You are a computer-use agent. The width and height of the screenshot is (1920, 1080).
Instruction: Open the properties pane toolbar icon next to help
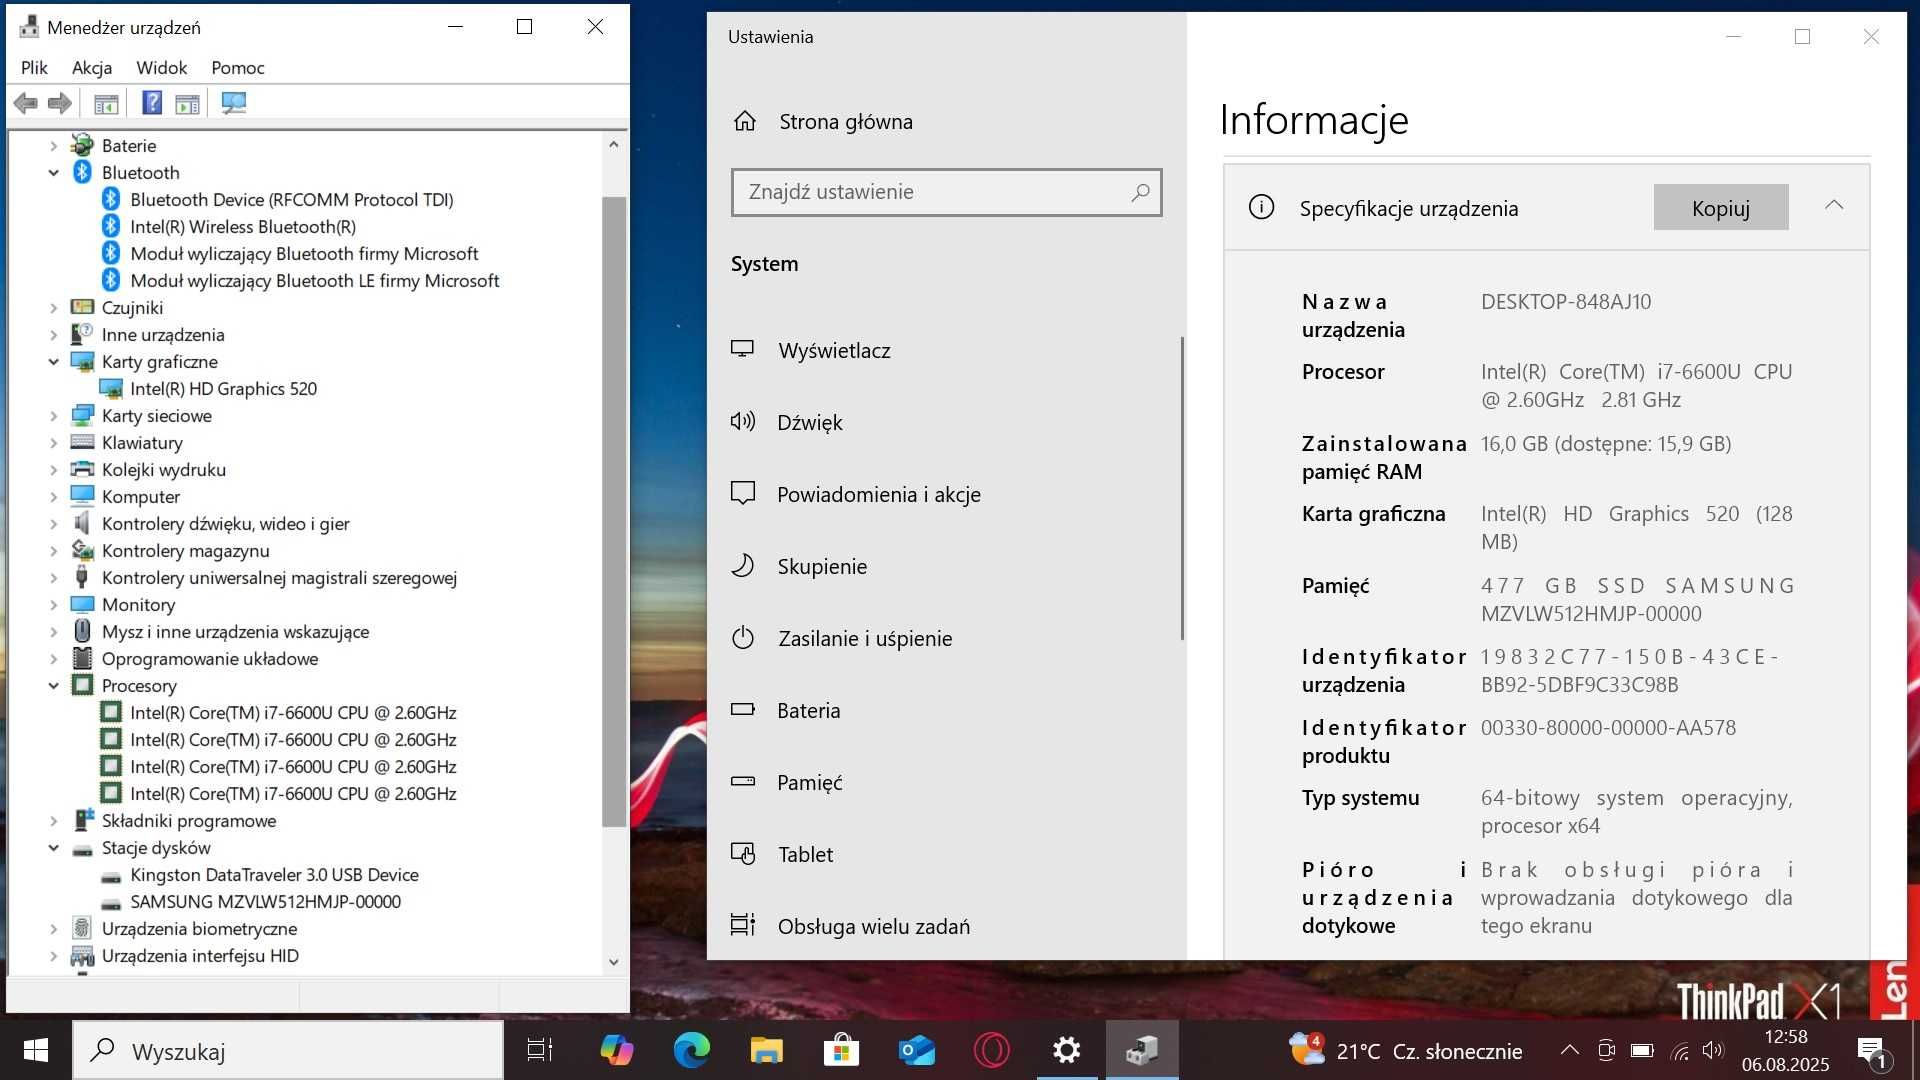click(188, 103)
